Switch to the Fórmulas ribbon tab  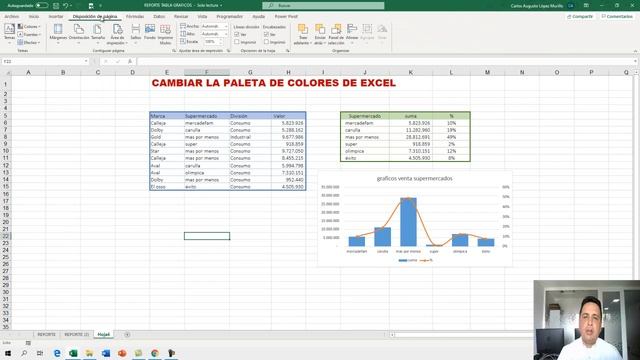[x=135, y=16]
